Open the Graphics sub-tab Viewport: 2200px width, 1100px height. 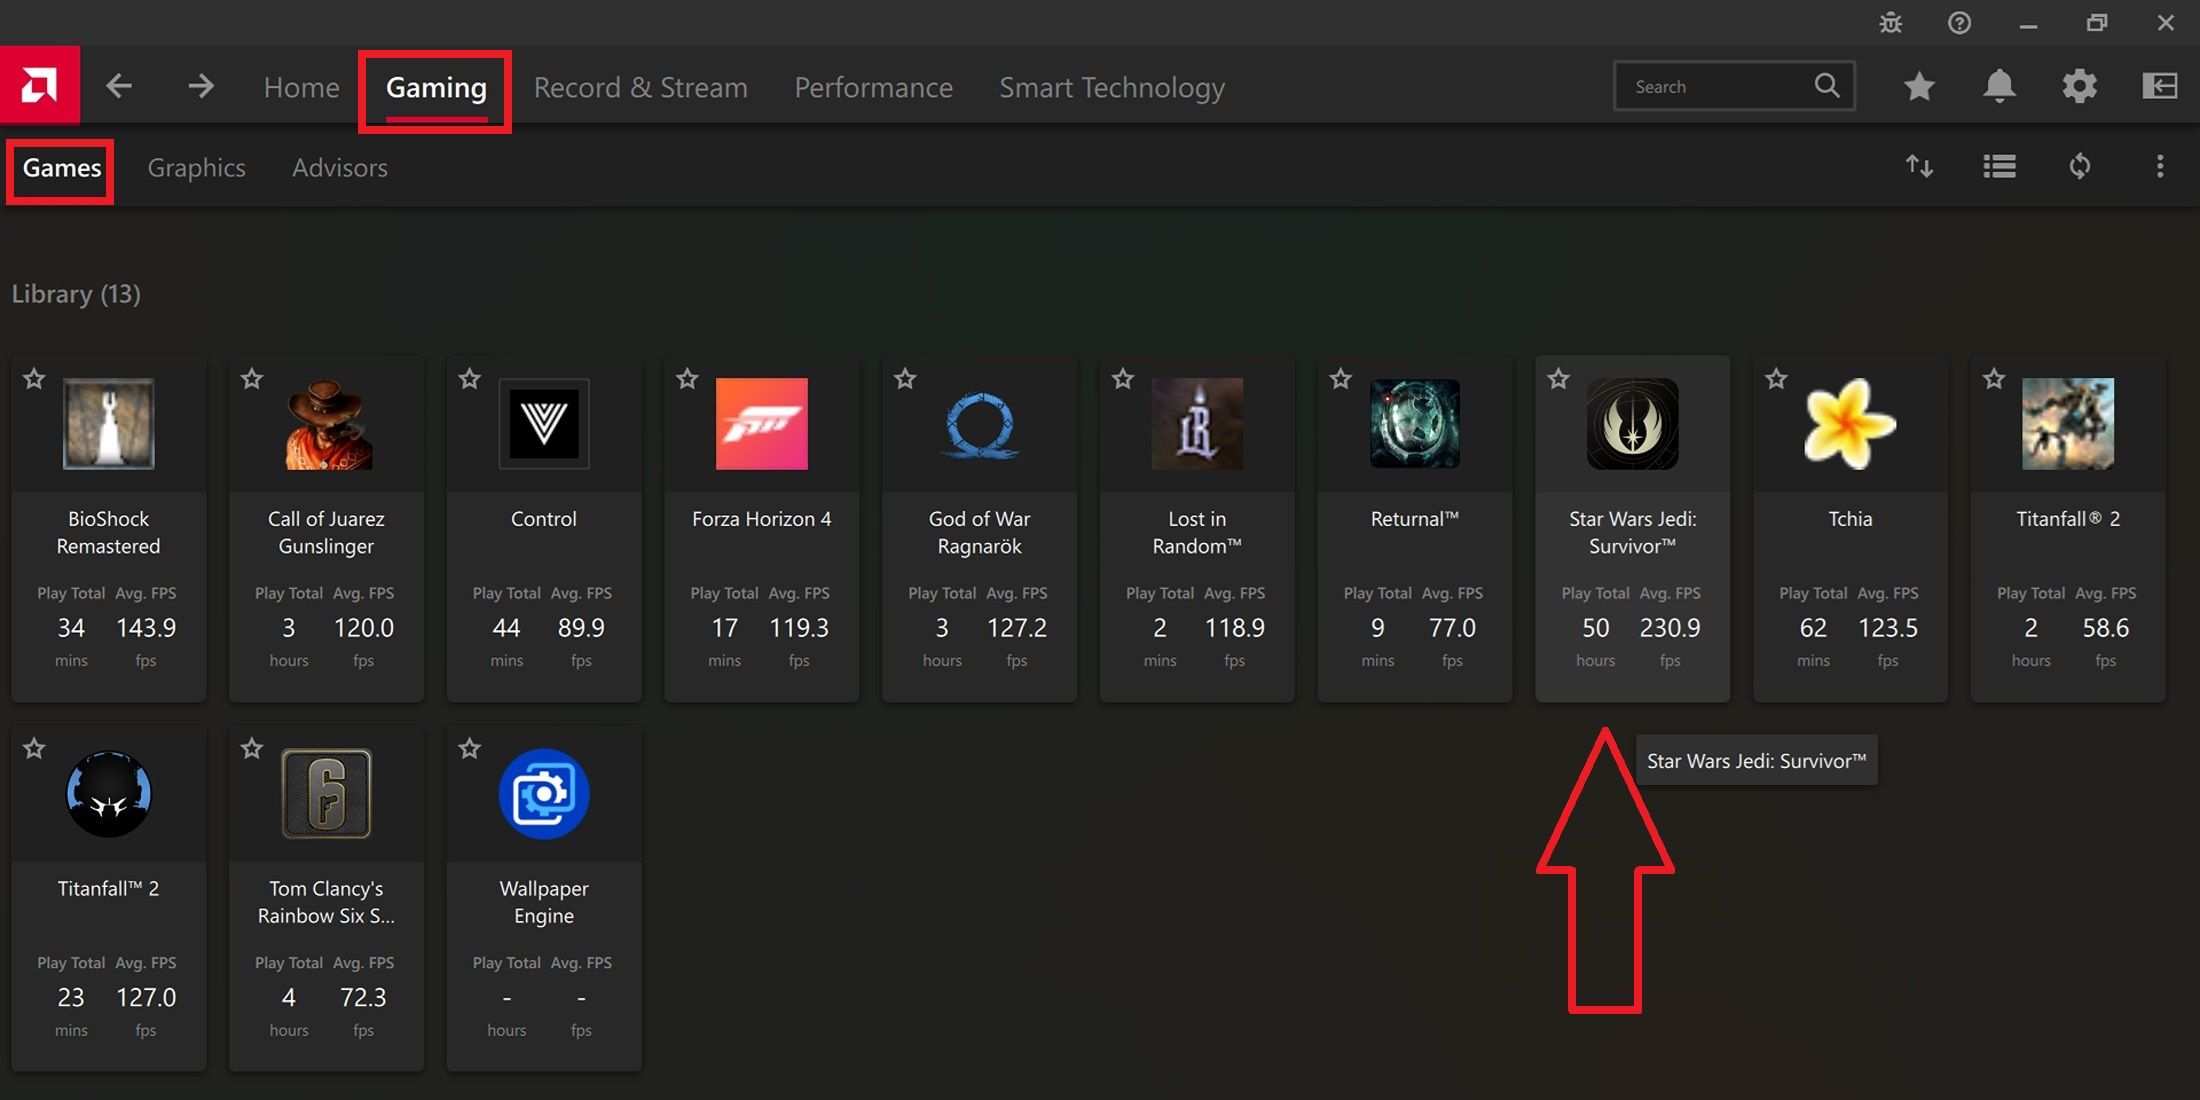point(196,168)
